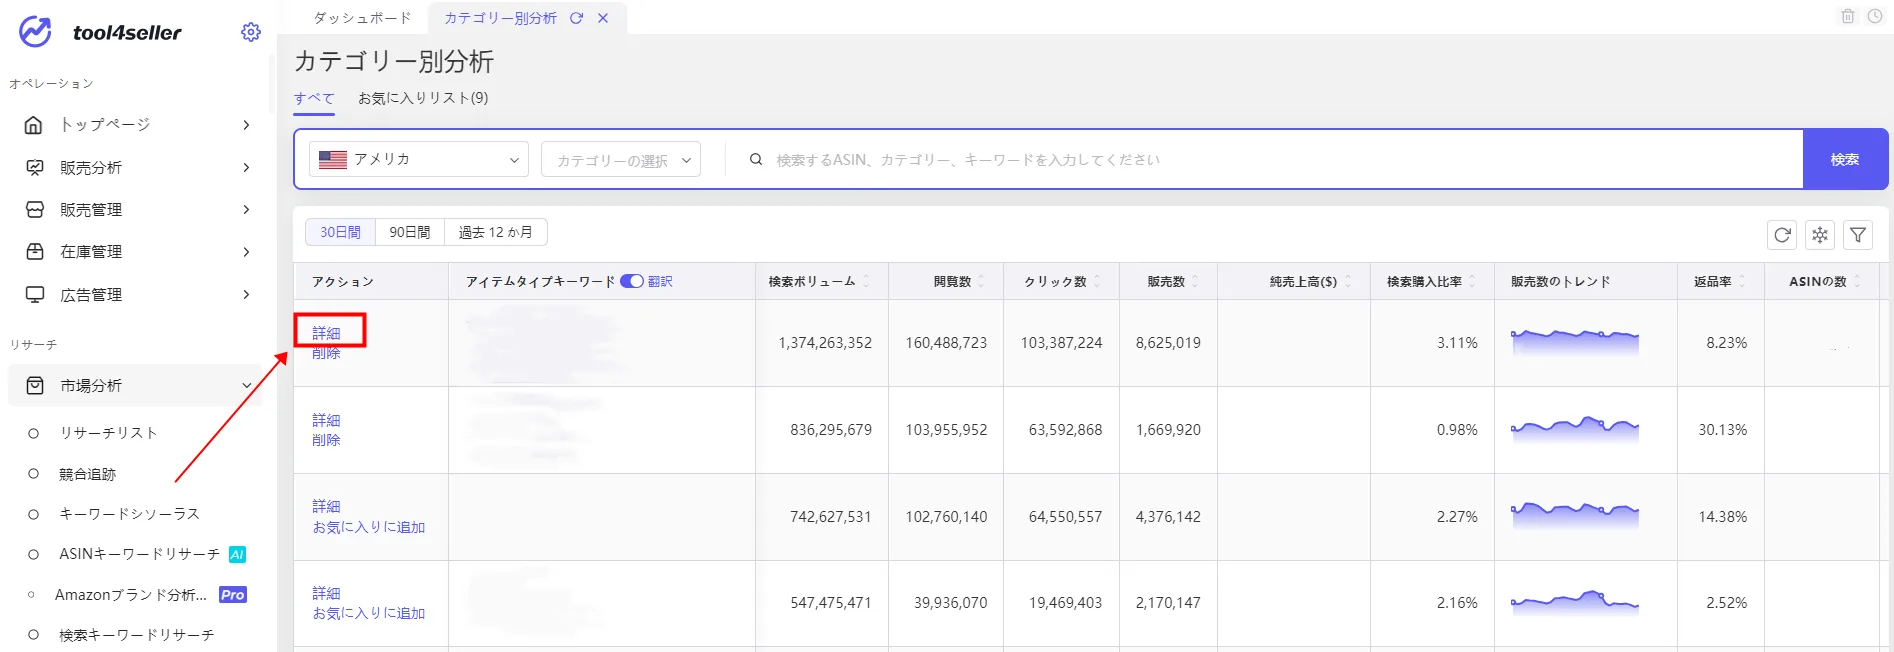Expand the 広告管理 menu chevron
Viewport: 1894px width, 652px height.
tap(246, 294)
